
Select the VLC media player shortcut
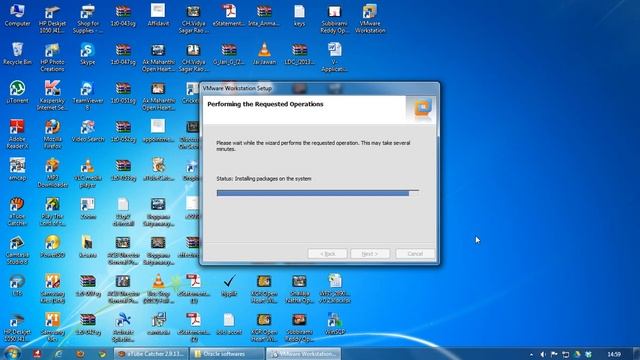point(87,172)
